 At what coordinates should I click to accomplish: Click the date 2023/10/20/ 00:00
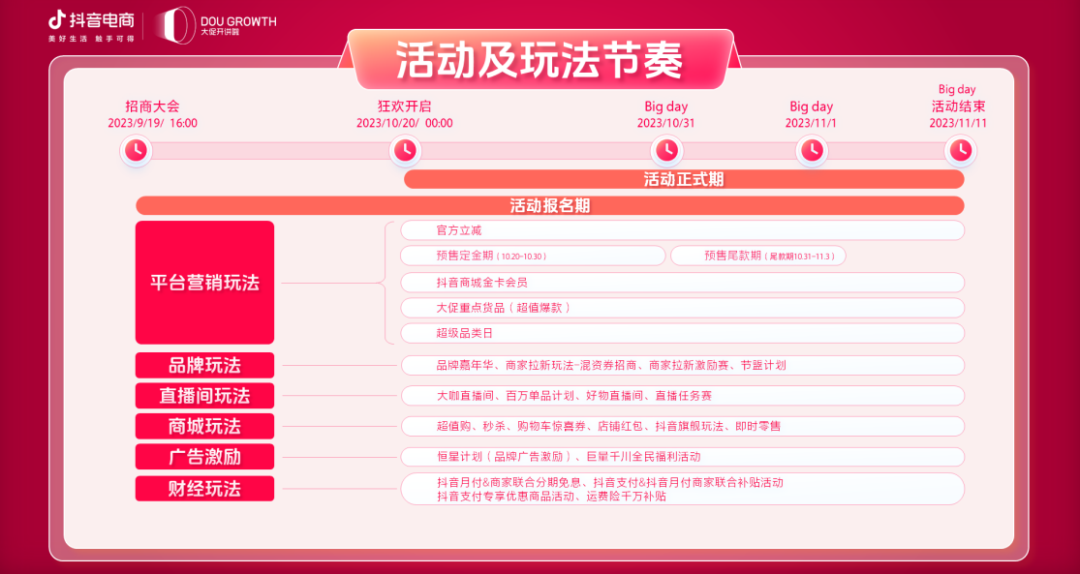tap(404, 123)
